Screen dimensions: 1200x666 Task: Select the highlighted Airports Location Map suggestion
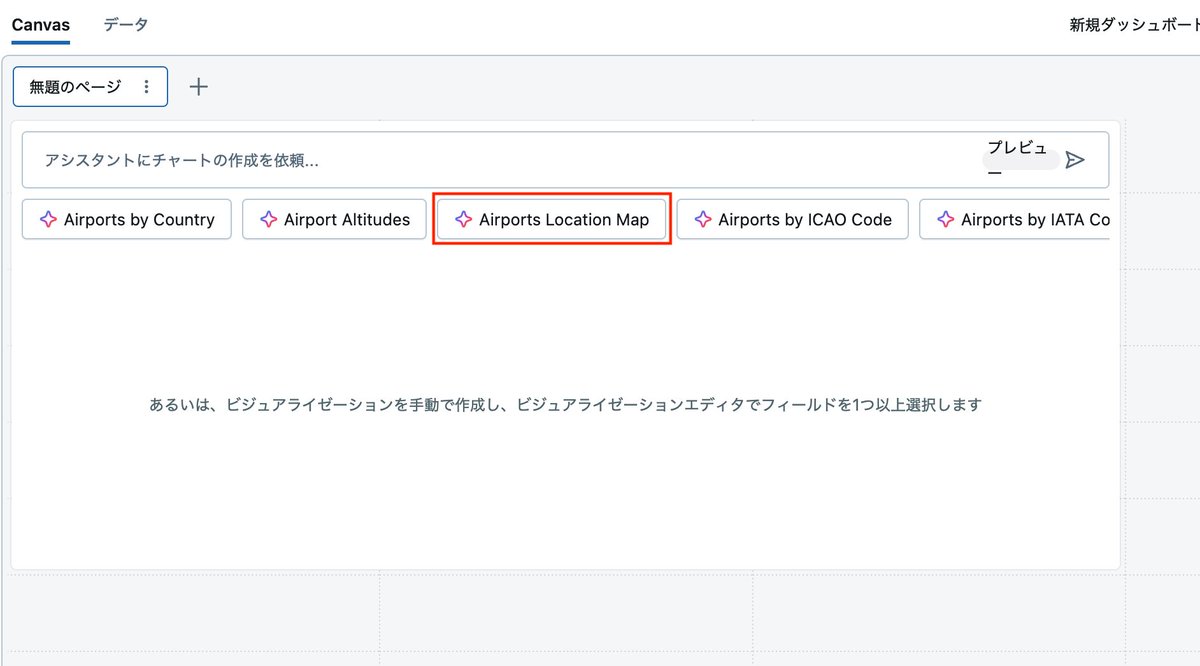click(x=551, y=219)
